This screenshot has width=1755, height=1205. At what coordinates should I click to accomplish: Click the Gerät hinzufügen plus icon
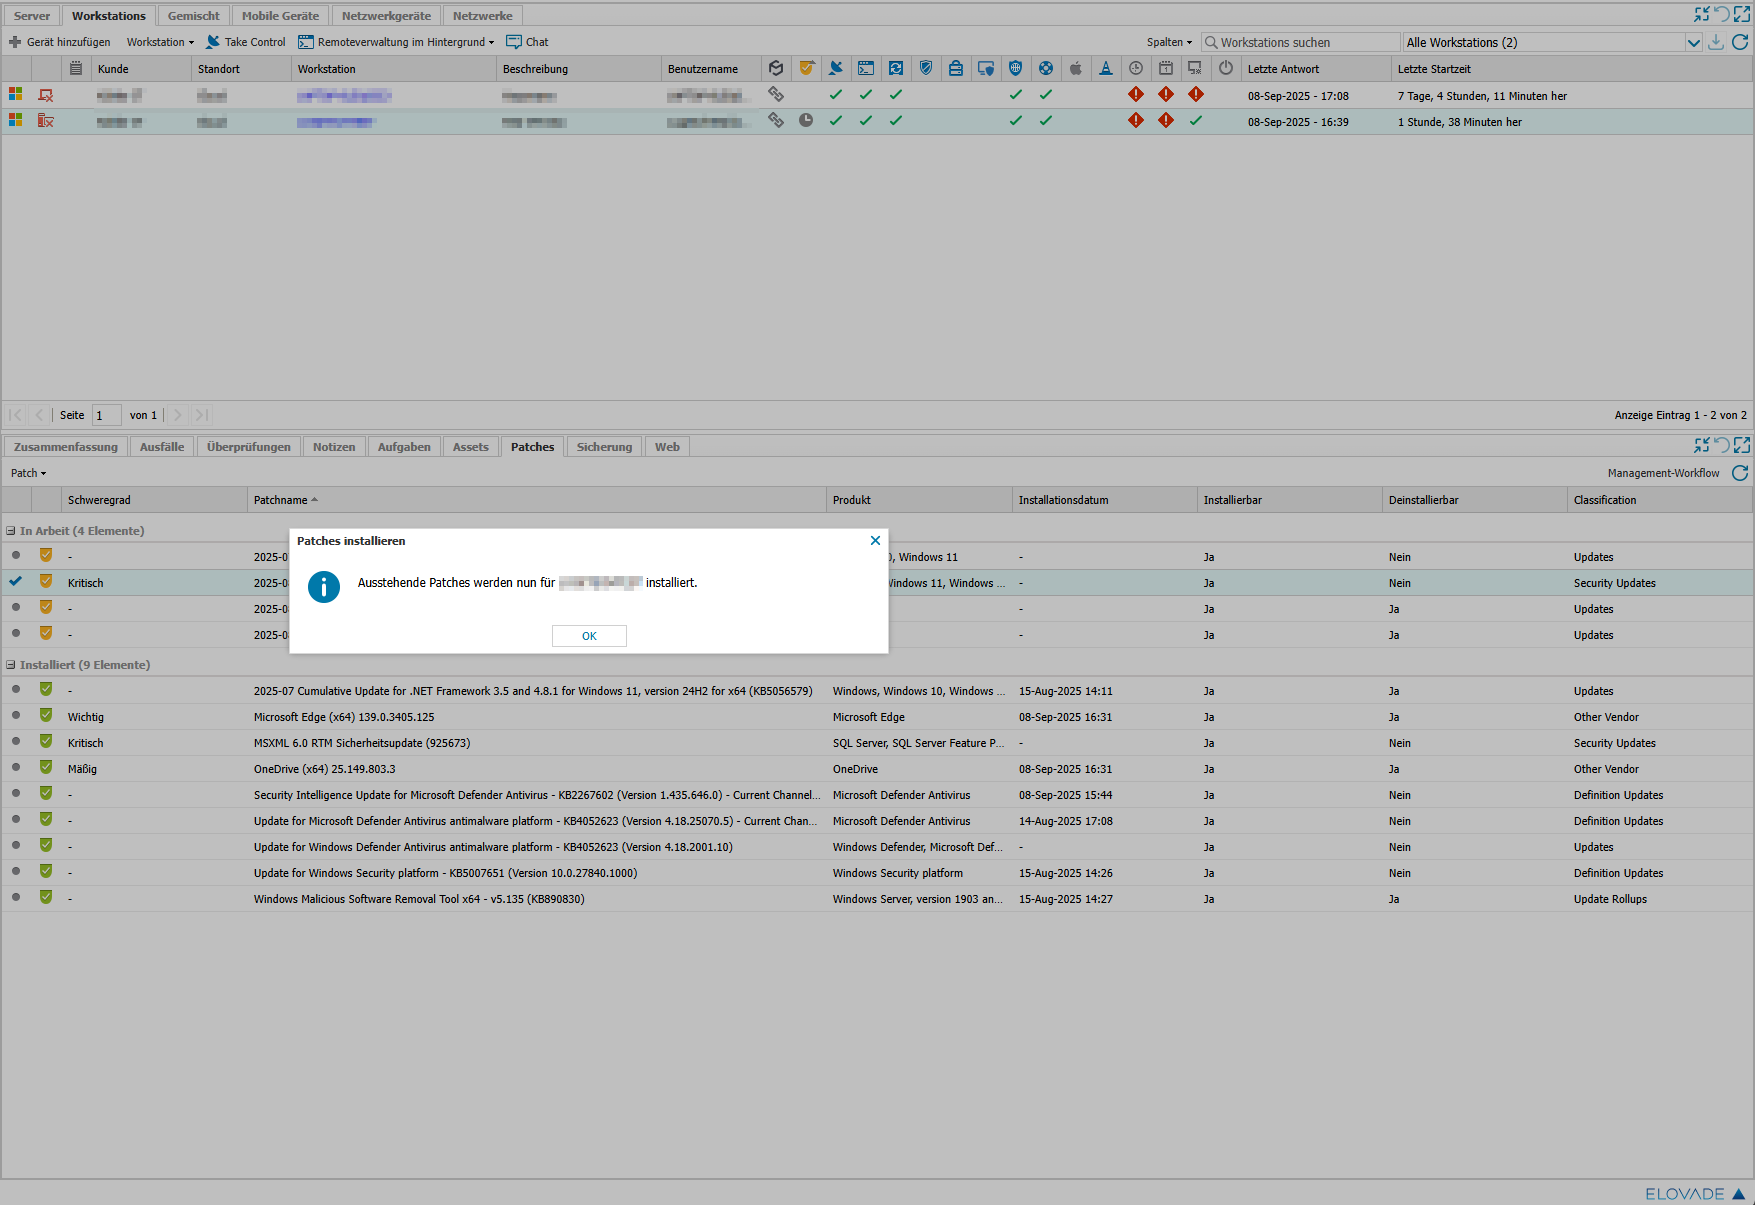pyautogui.click(x=15, y=42)
